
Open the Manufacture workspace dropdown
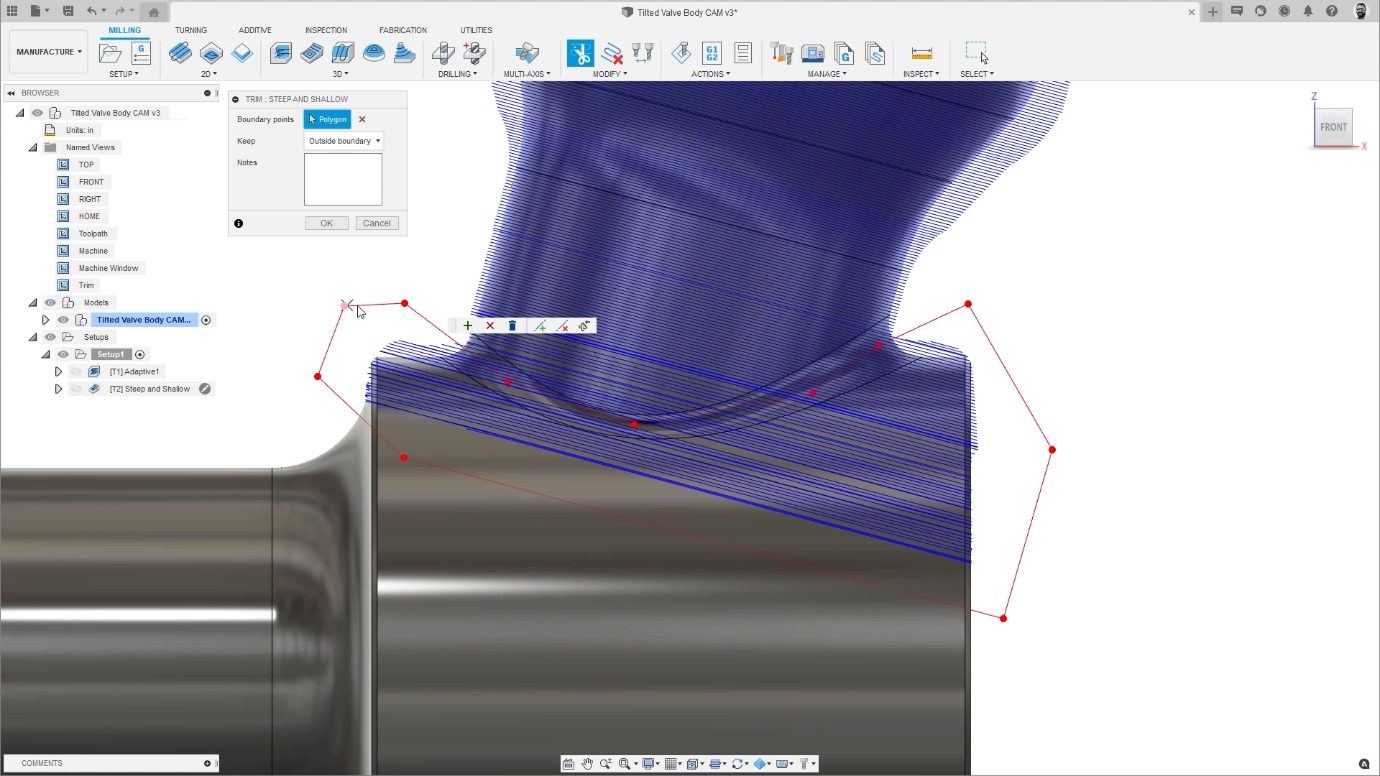pyautogui.click(x=49, y=52)
